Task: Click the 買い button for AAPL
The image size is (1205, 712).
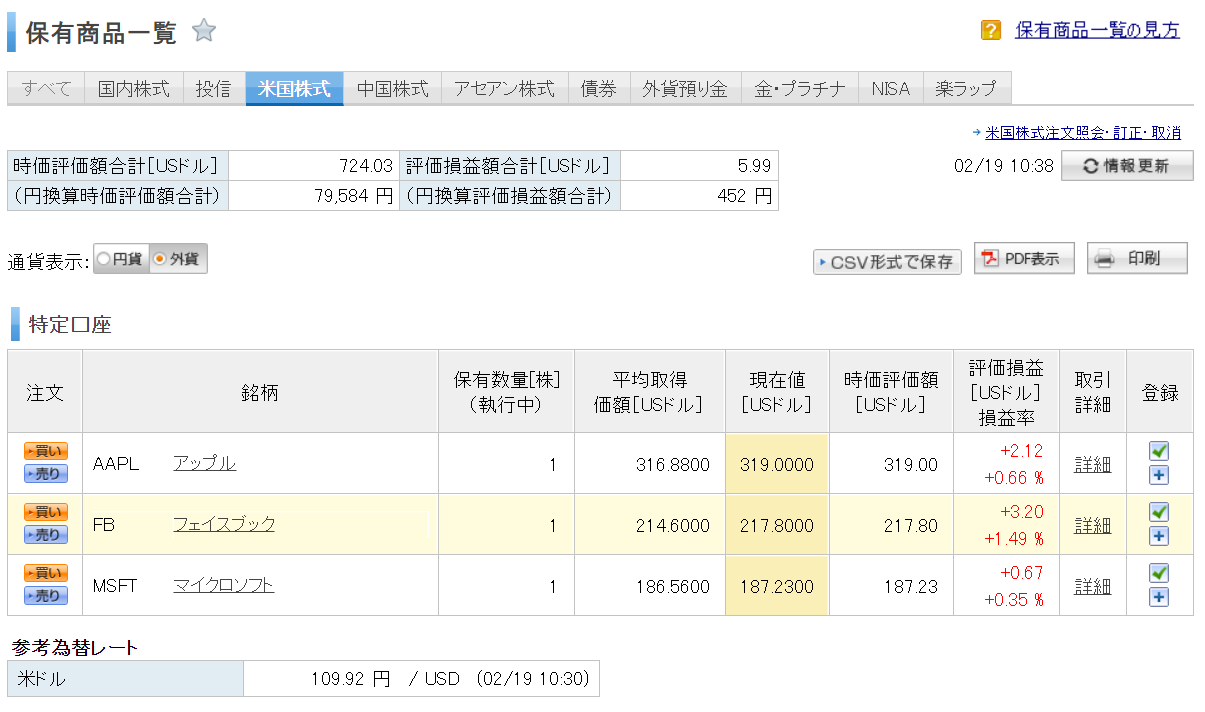Action: click(46, 451)
